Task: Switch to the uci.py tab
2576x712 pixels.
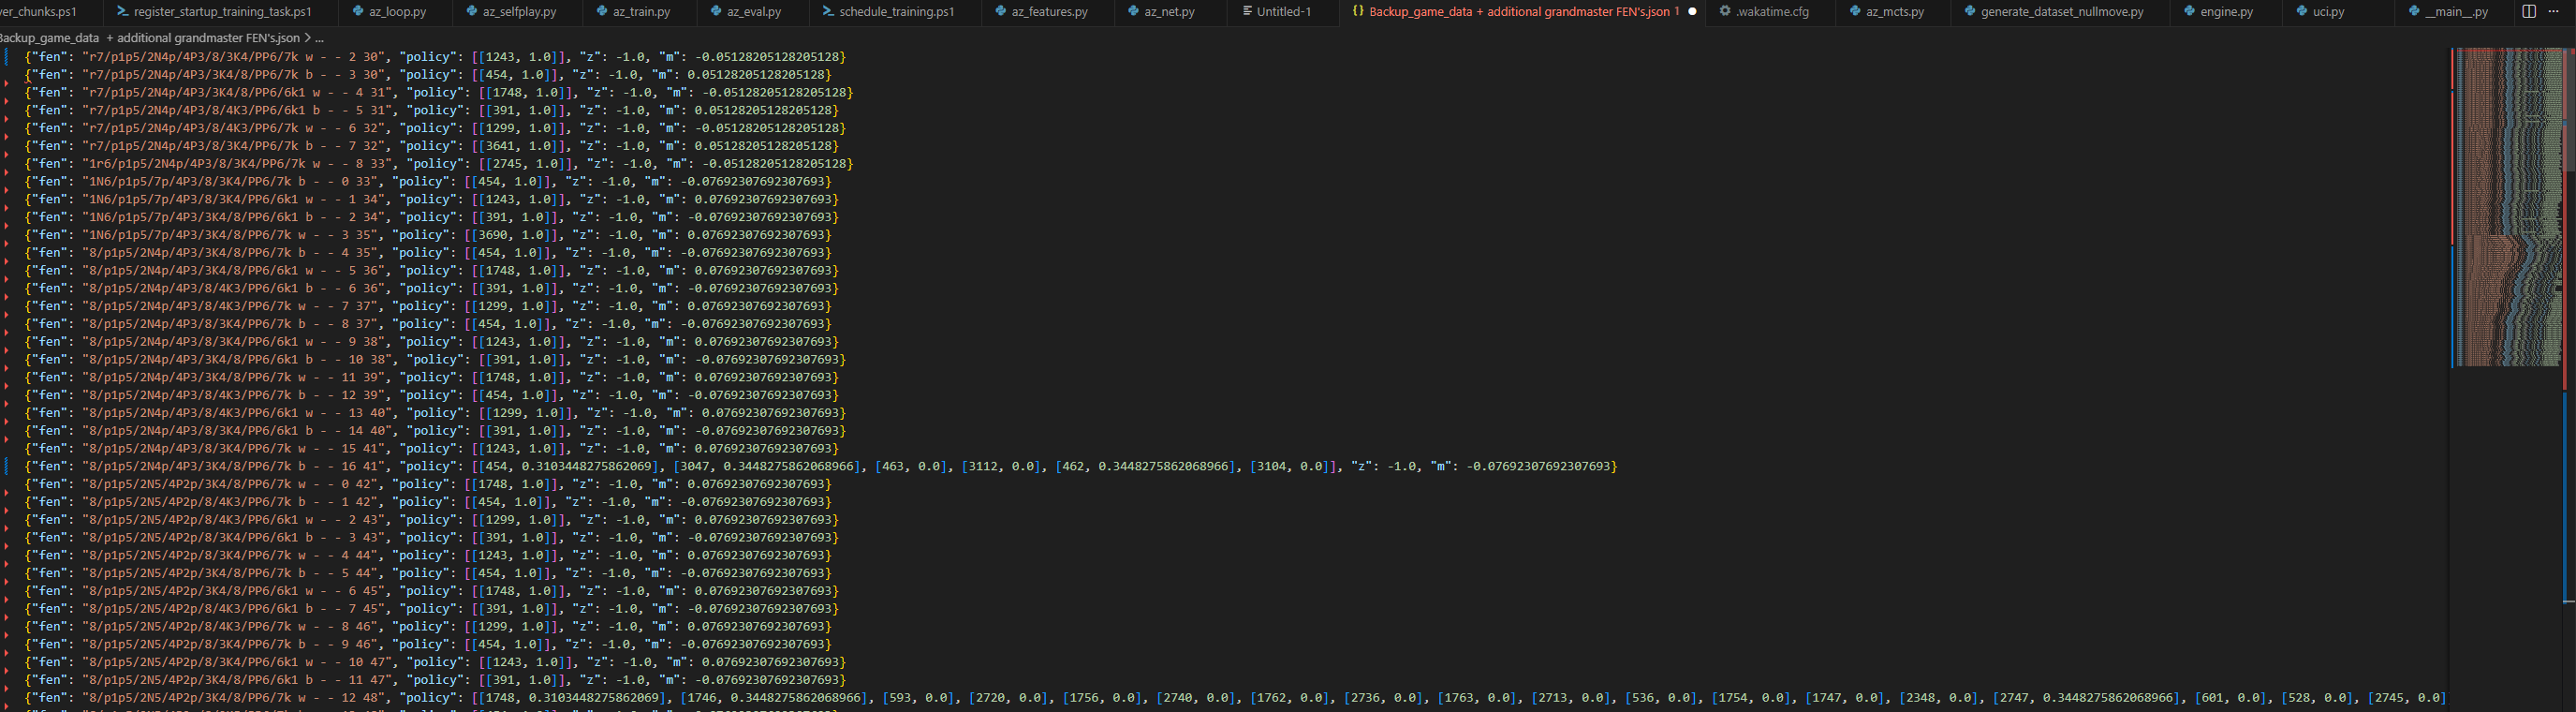Action: pyautogui.click(x=2328, y=12)
